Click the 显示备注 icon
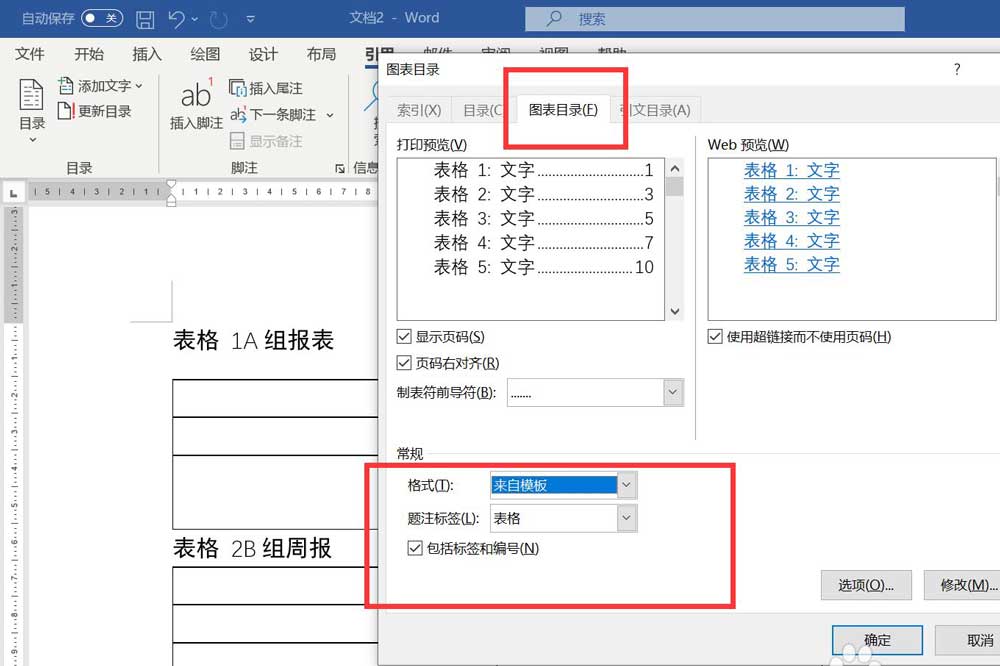This screenshot has width=1000, height=666. (237, 141)
